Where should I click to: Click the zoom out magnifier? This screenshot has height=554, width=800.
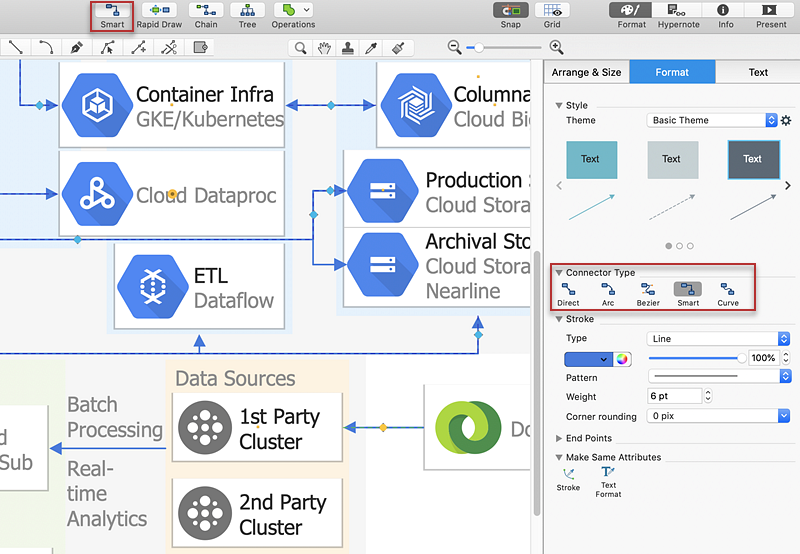click(454, 47)
